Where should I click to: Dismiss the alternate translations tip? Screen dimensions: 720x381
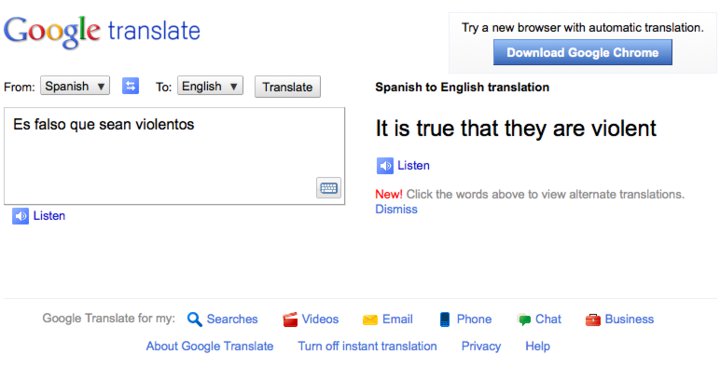tap(396, 209)
